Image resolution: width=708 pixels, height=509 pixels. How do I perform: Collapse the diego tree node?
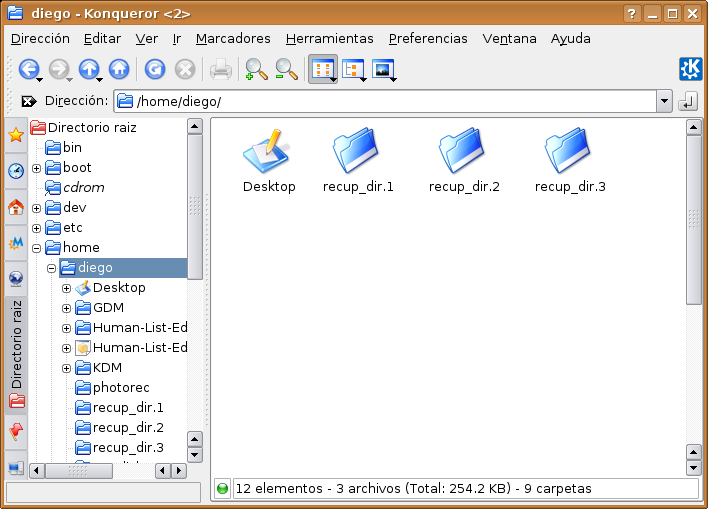tap(51, 268)
